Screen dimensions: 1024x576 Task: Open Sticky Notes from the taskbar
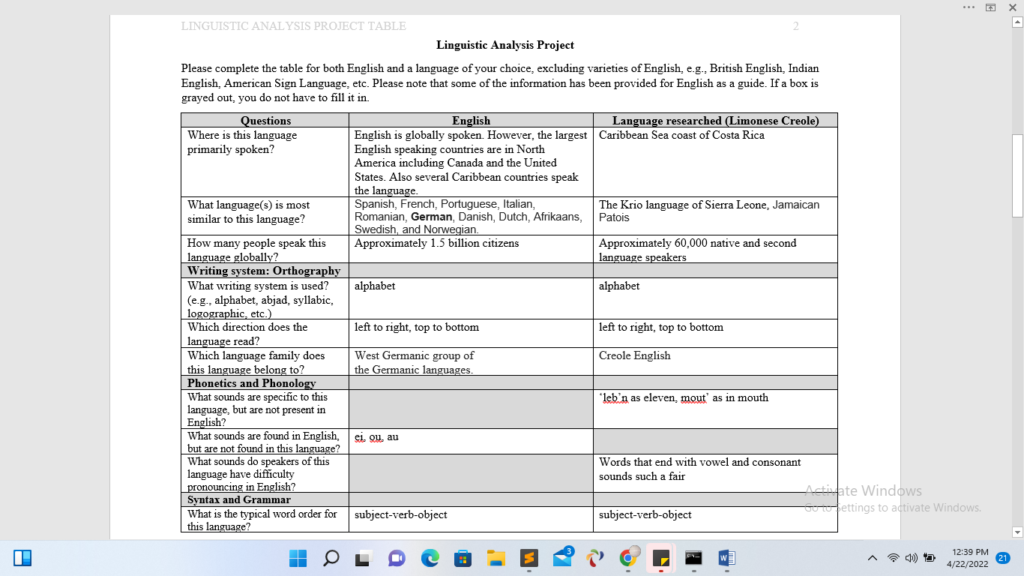pos(660,558)
